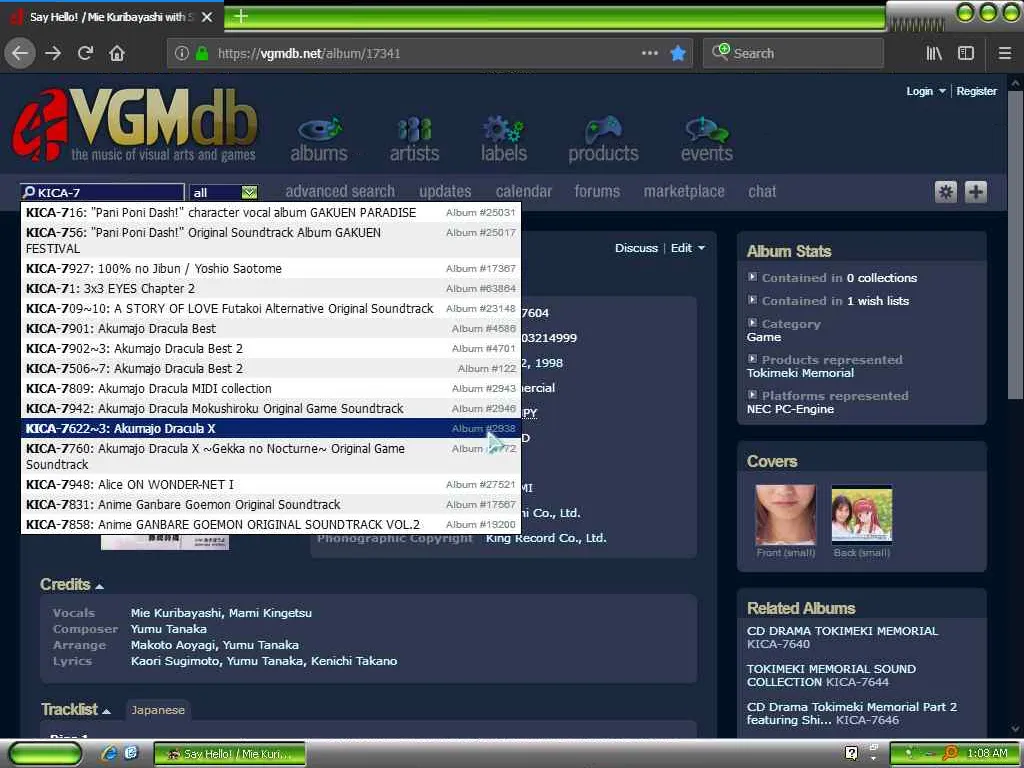Open the page actions three-dot menu
Image resolution: width=1024 pixels, height=768 pixels.
click(650, 53)
